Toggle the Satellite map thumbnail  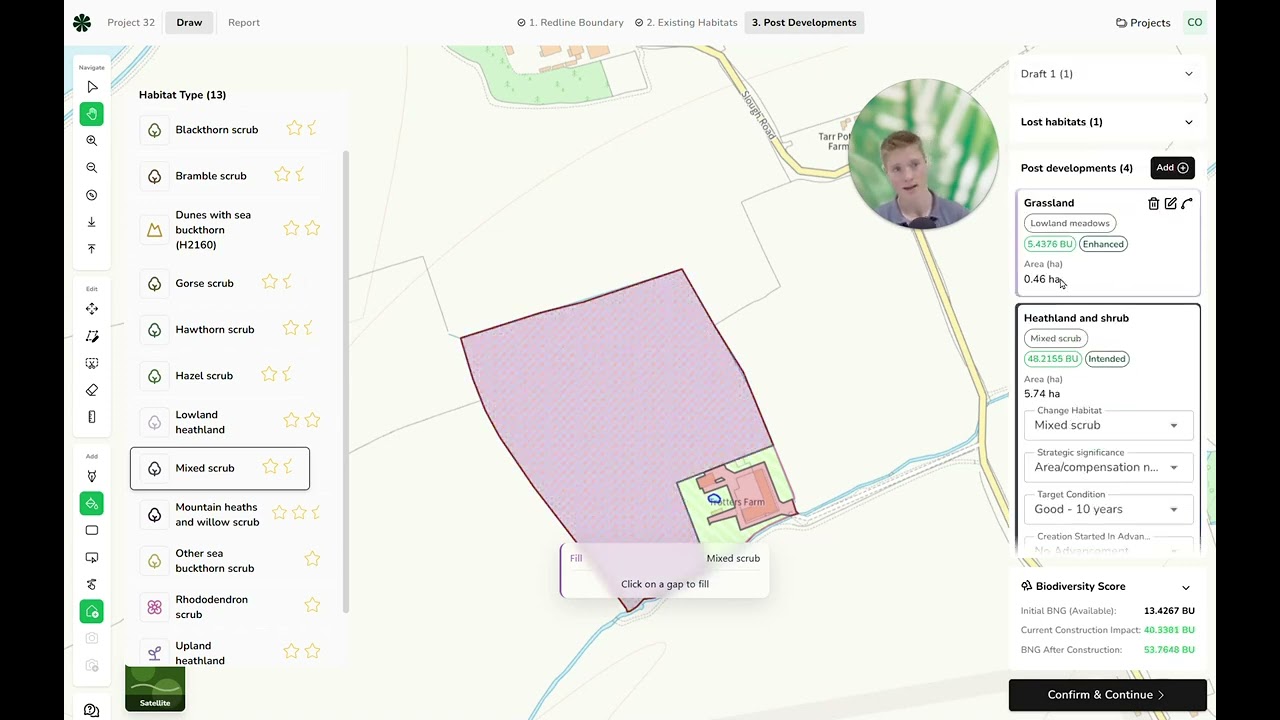tap(155, 688)
